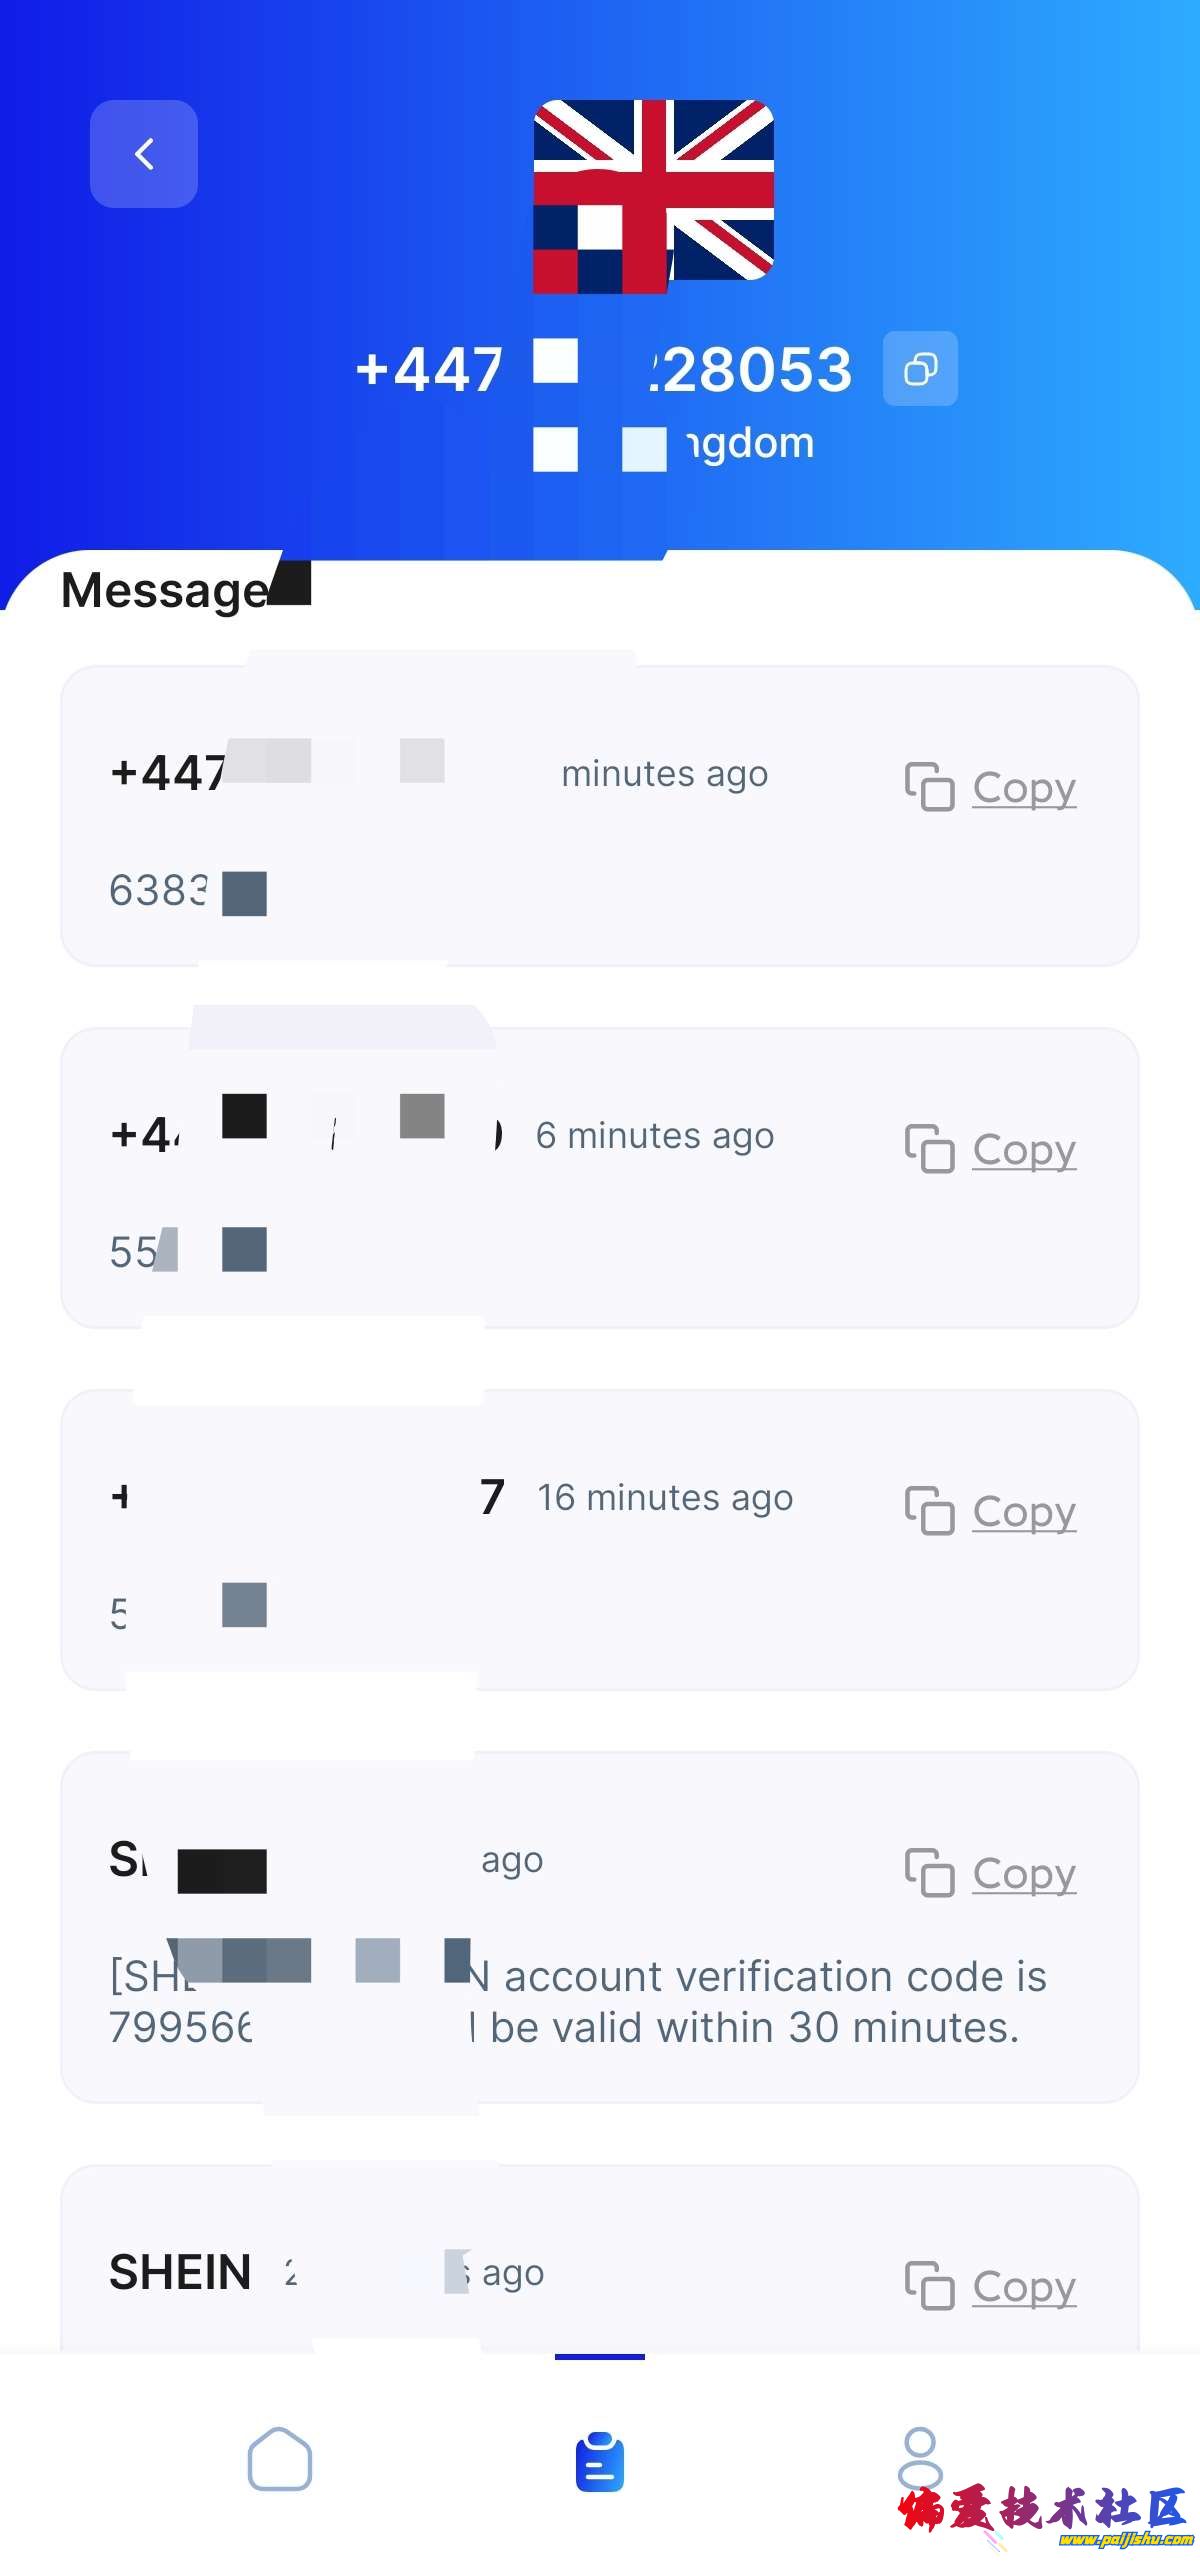Click copy icon on first message card
The height and width of the screenshot is (2564, 1200).
(x=930, y=787)
